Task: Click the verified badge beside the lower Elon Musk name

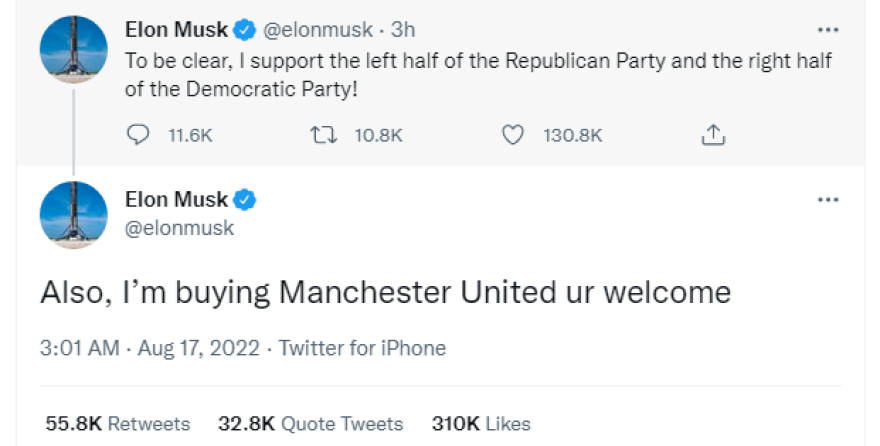Action: 246,199
